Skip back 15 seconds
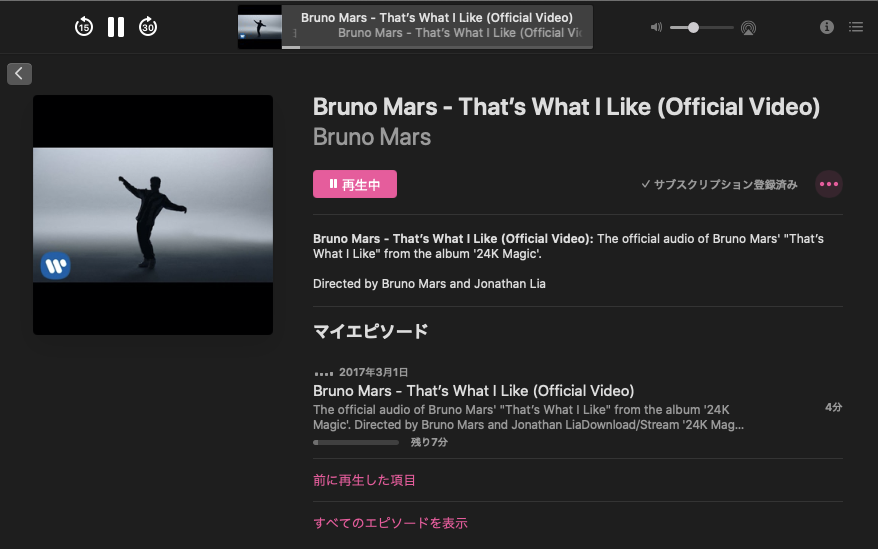The image size is (878, 549). click(x=84, y=26)
